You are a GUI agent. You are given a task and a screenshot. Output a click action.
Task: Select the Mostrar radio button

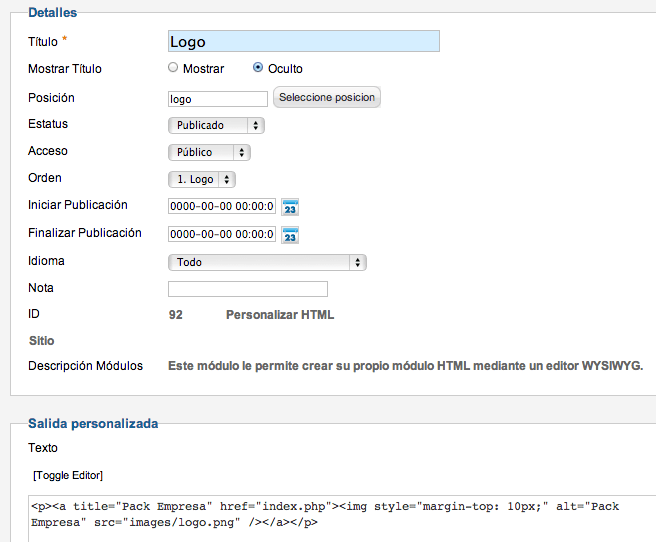(173, 67)
